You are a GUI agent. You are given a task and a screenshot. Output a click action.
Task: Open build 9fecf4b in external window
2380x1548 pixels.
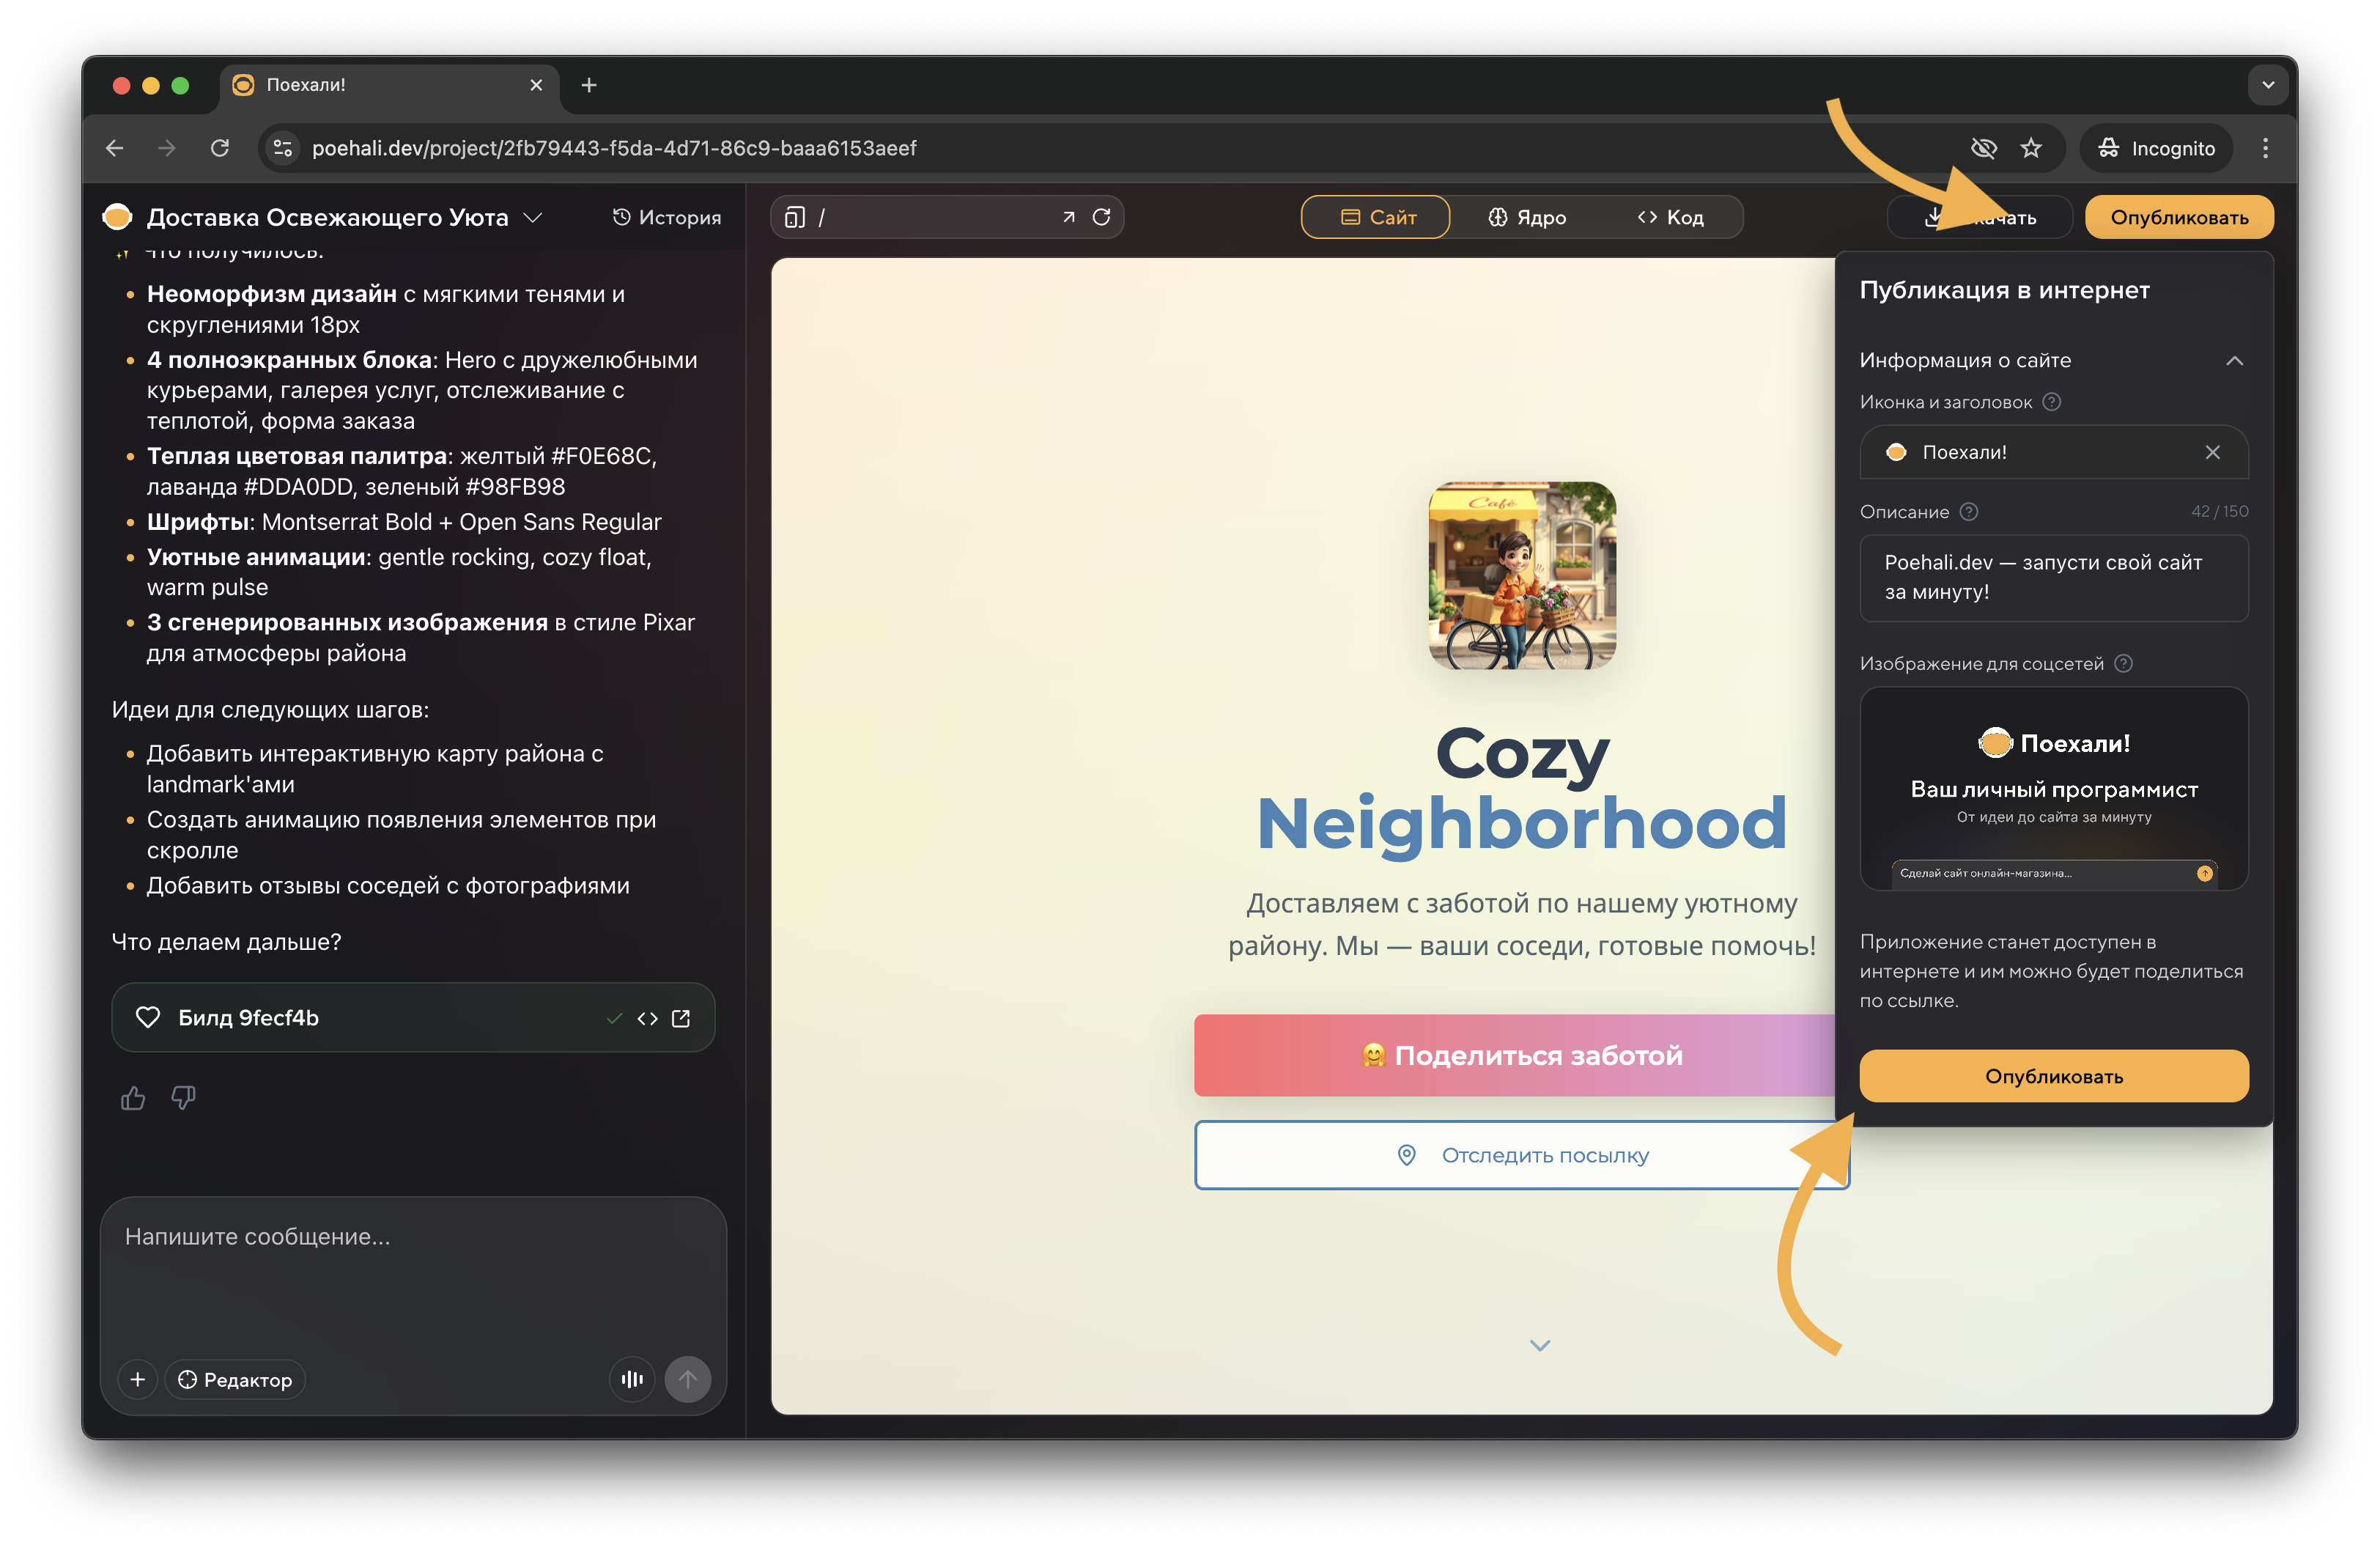(681, 1018)
